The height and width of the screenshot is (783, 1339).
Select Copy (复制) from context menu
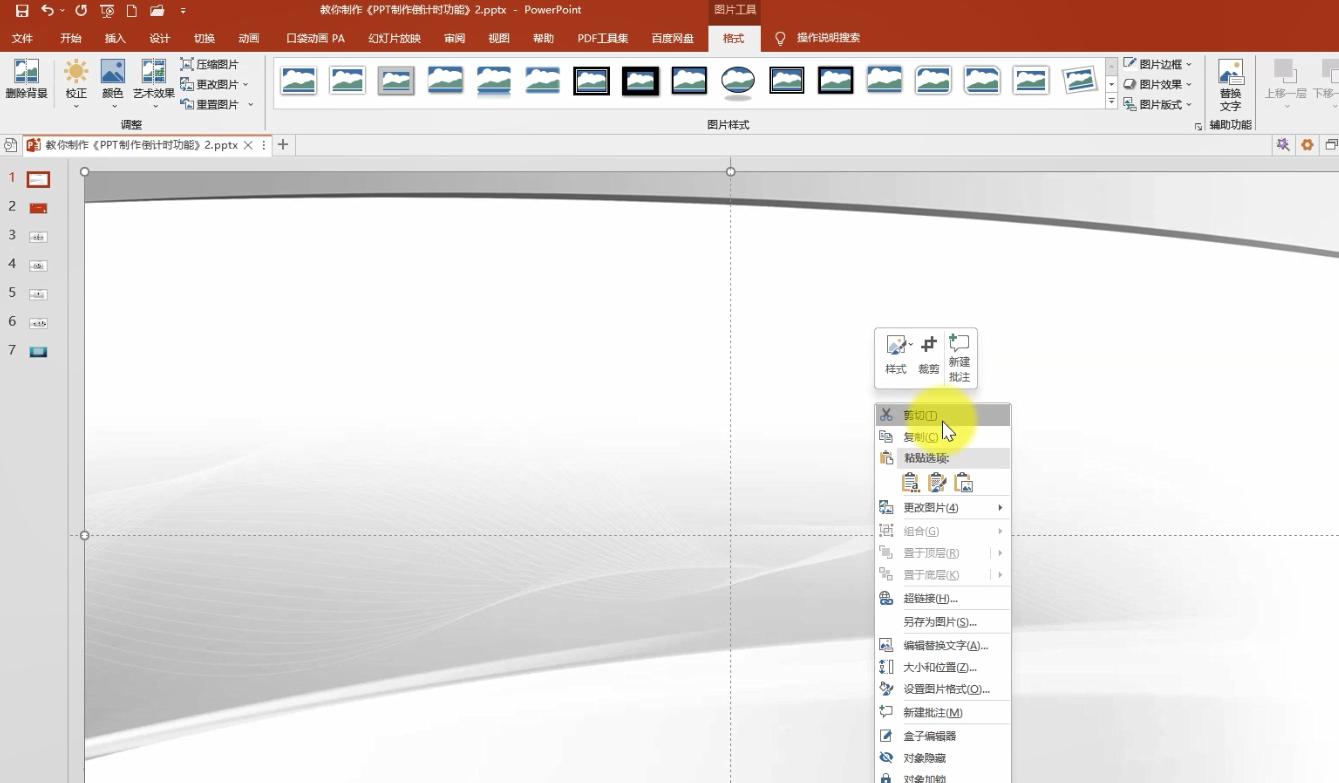[920, 437]
